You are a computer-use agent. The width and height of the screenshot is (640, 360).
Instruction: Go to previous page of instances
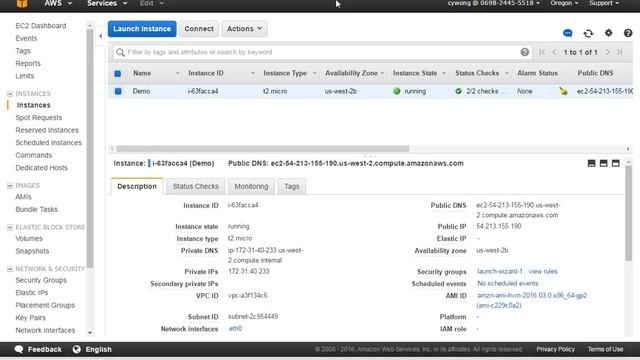pyautogui.click(x=554, y=52)
